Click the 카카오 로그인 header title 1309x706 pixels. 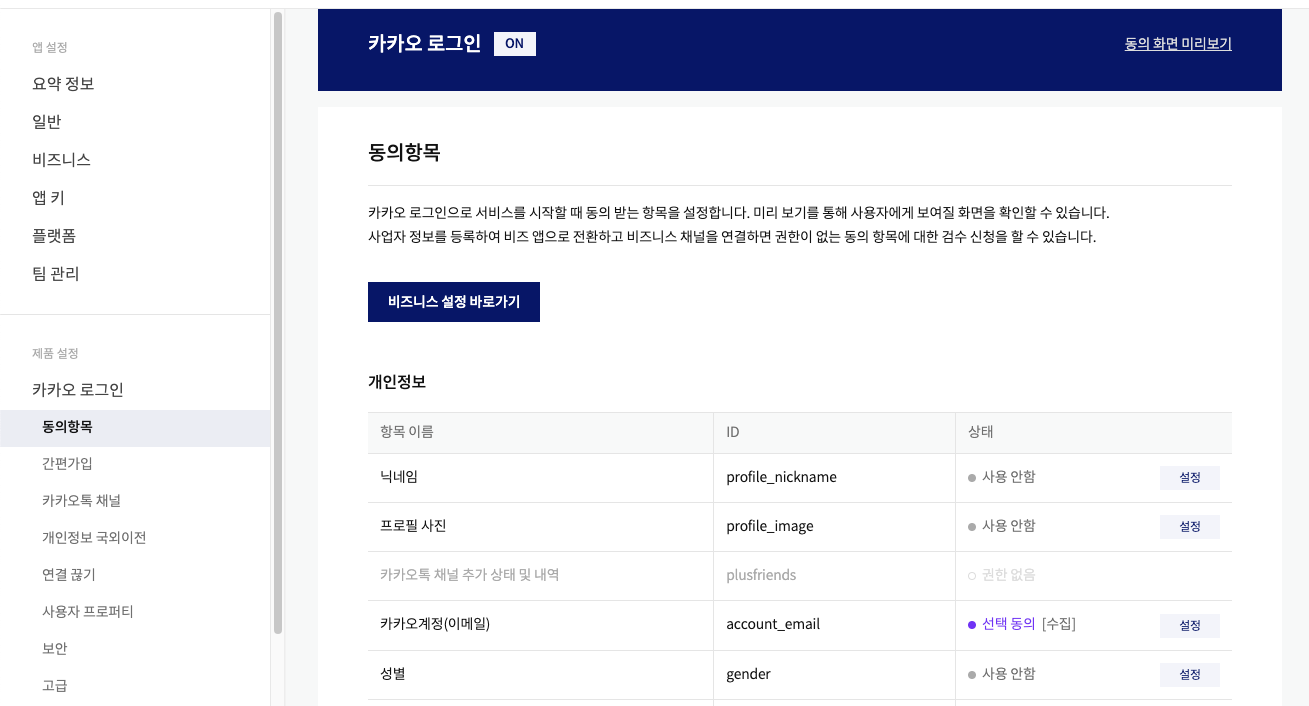click(424, 43)
